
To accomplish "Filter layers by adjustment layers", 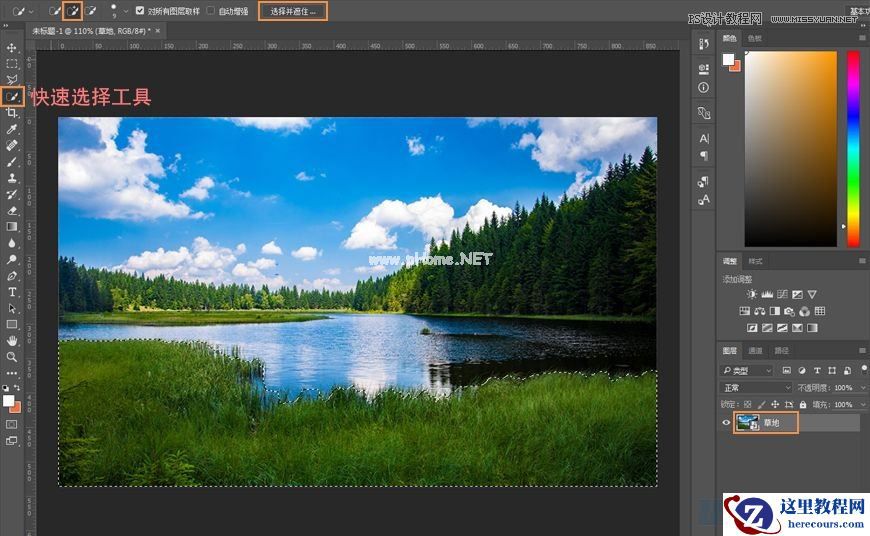I will click(x=802, y=370).
